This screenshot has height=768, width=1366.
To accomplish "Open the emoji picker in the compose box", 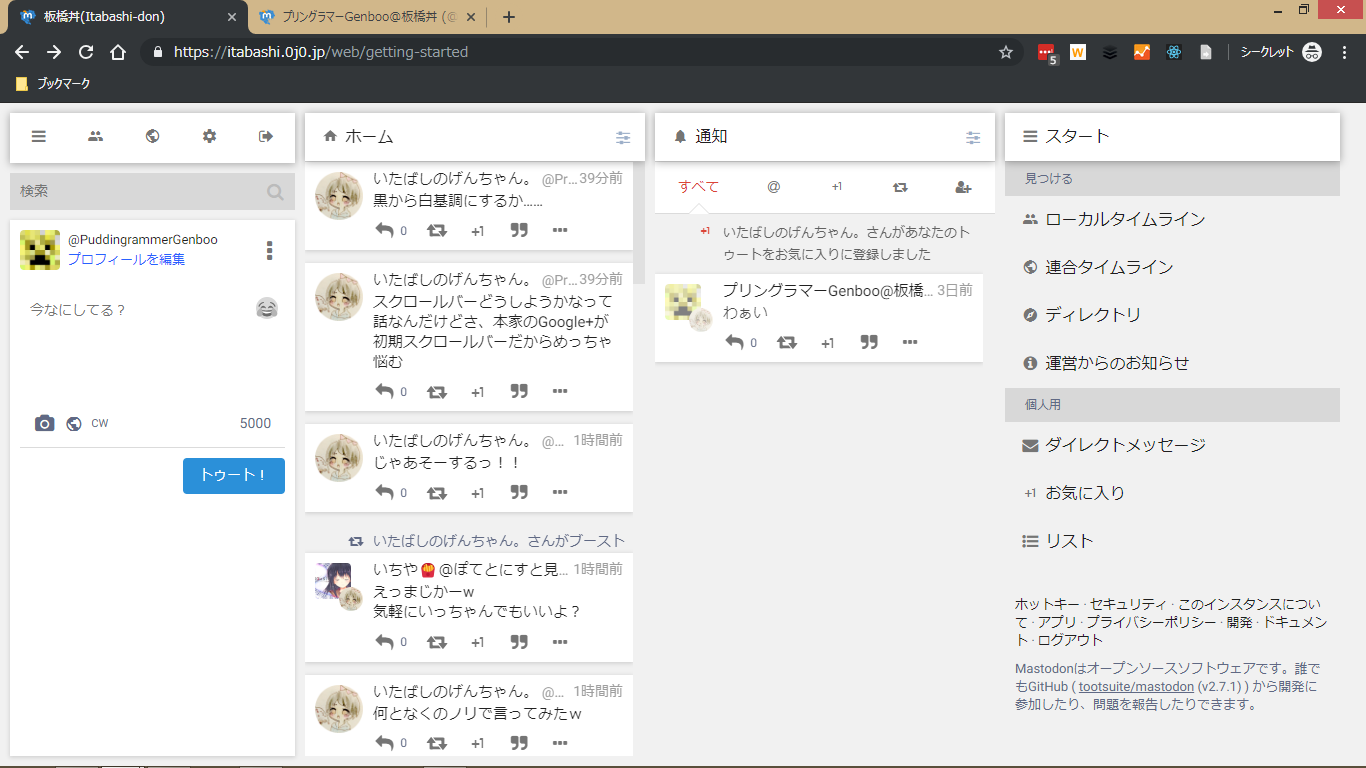I will [x=266, y=309].
